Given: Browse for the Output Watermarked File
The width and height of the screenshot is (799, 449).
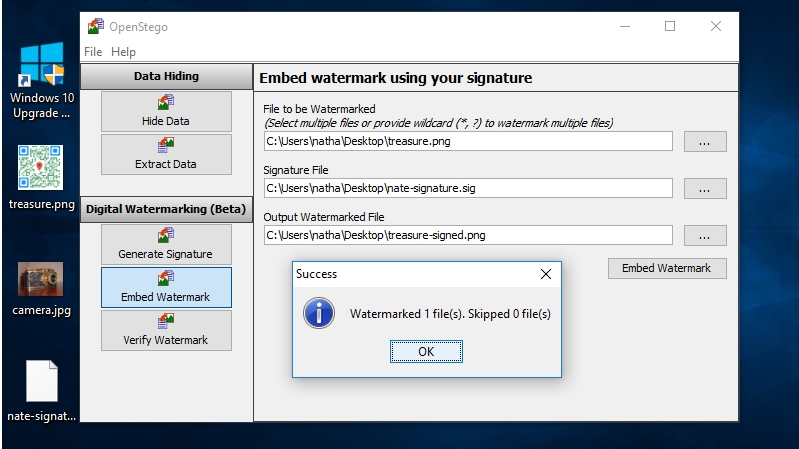Looking at the screenshot, I should (x=705, y=235).
